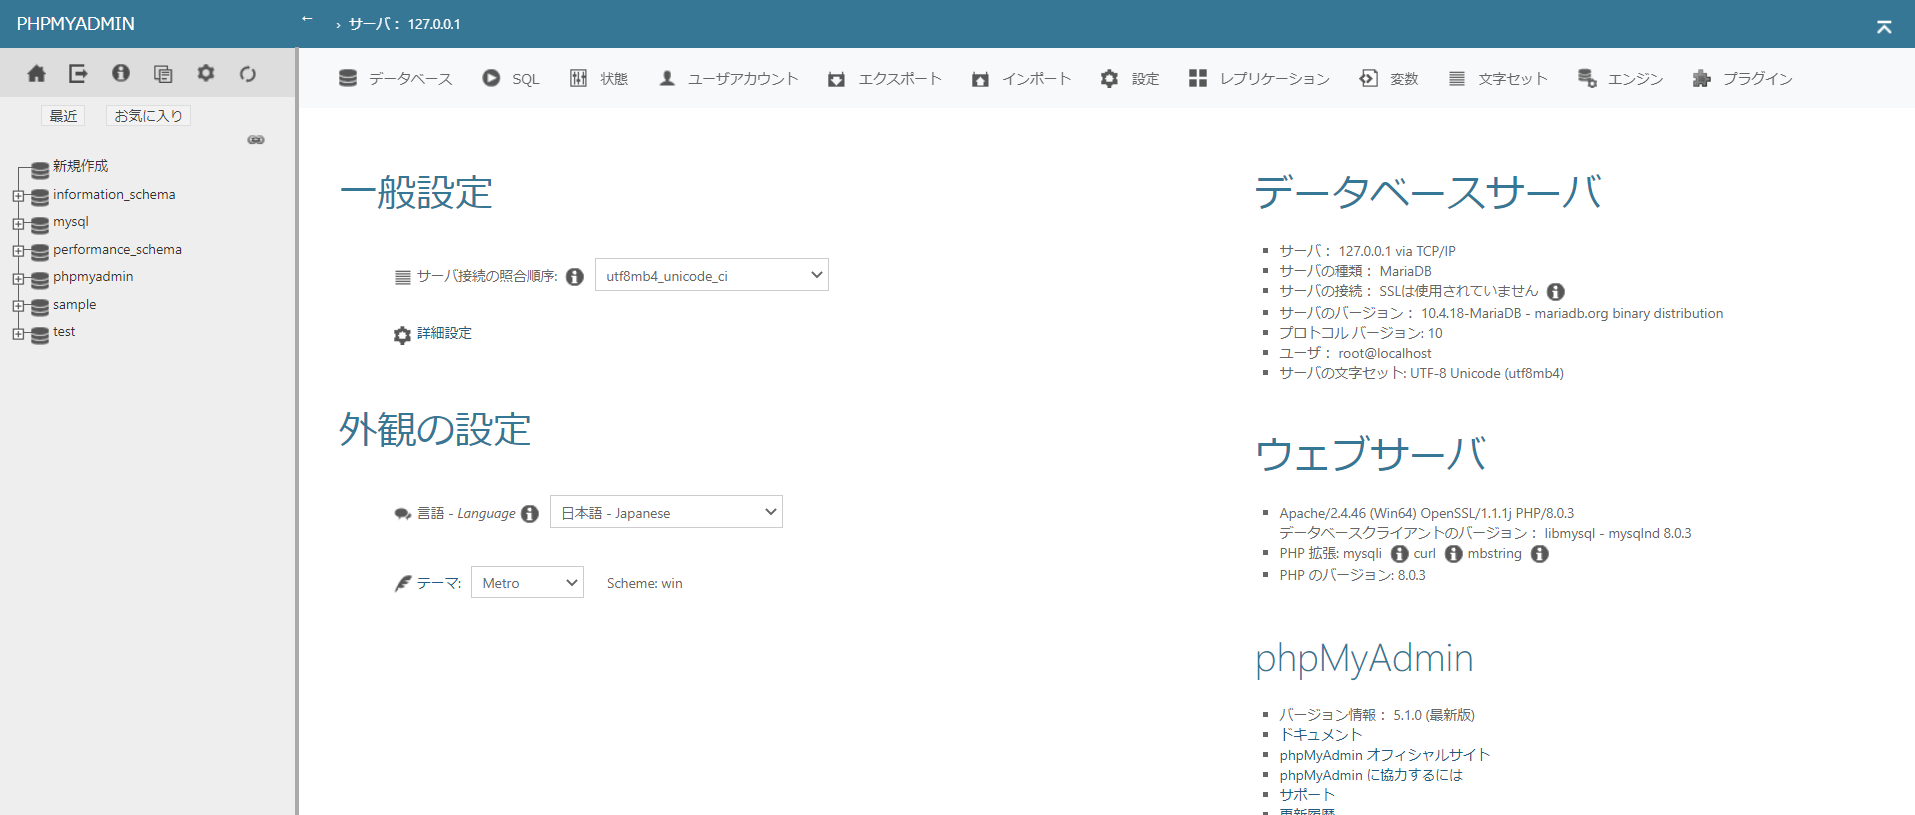Image resolution: width=1915 pixels, height=815 pixels.
Task: Open the 状態 status tab
Action: tap(598, 78)
